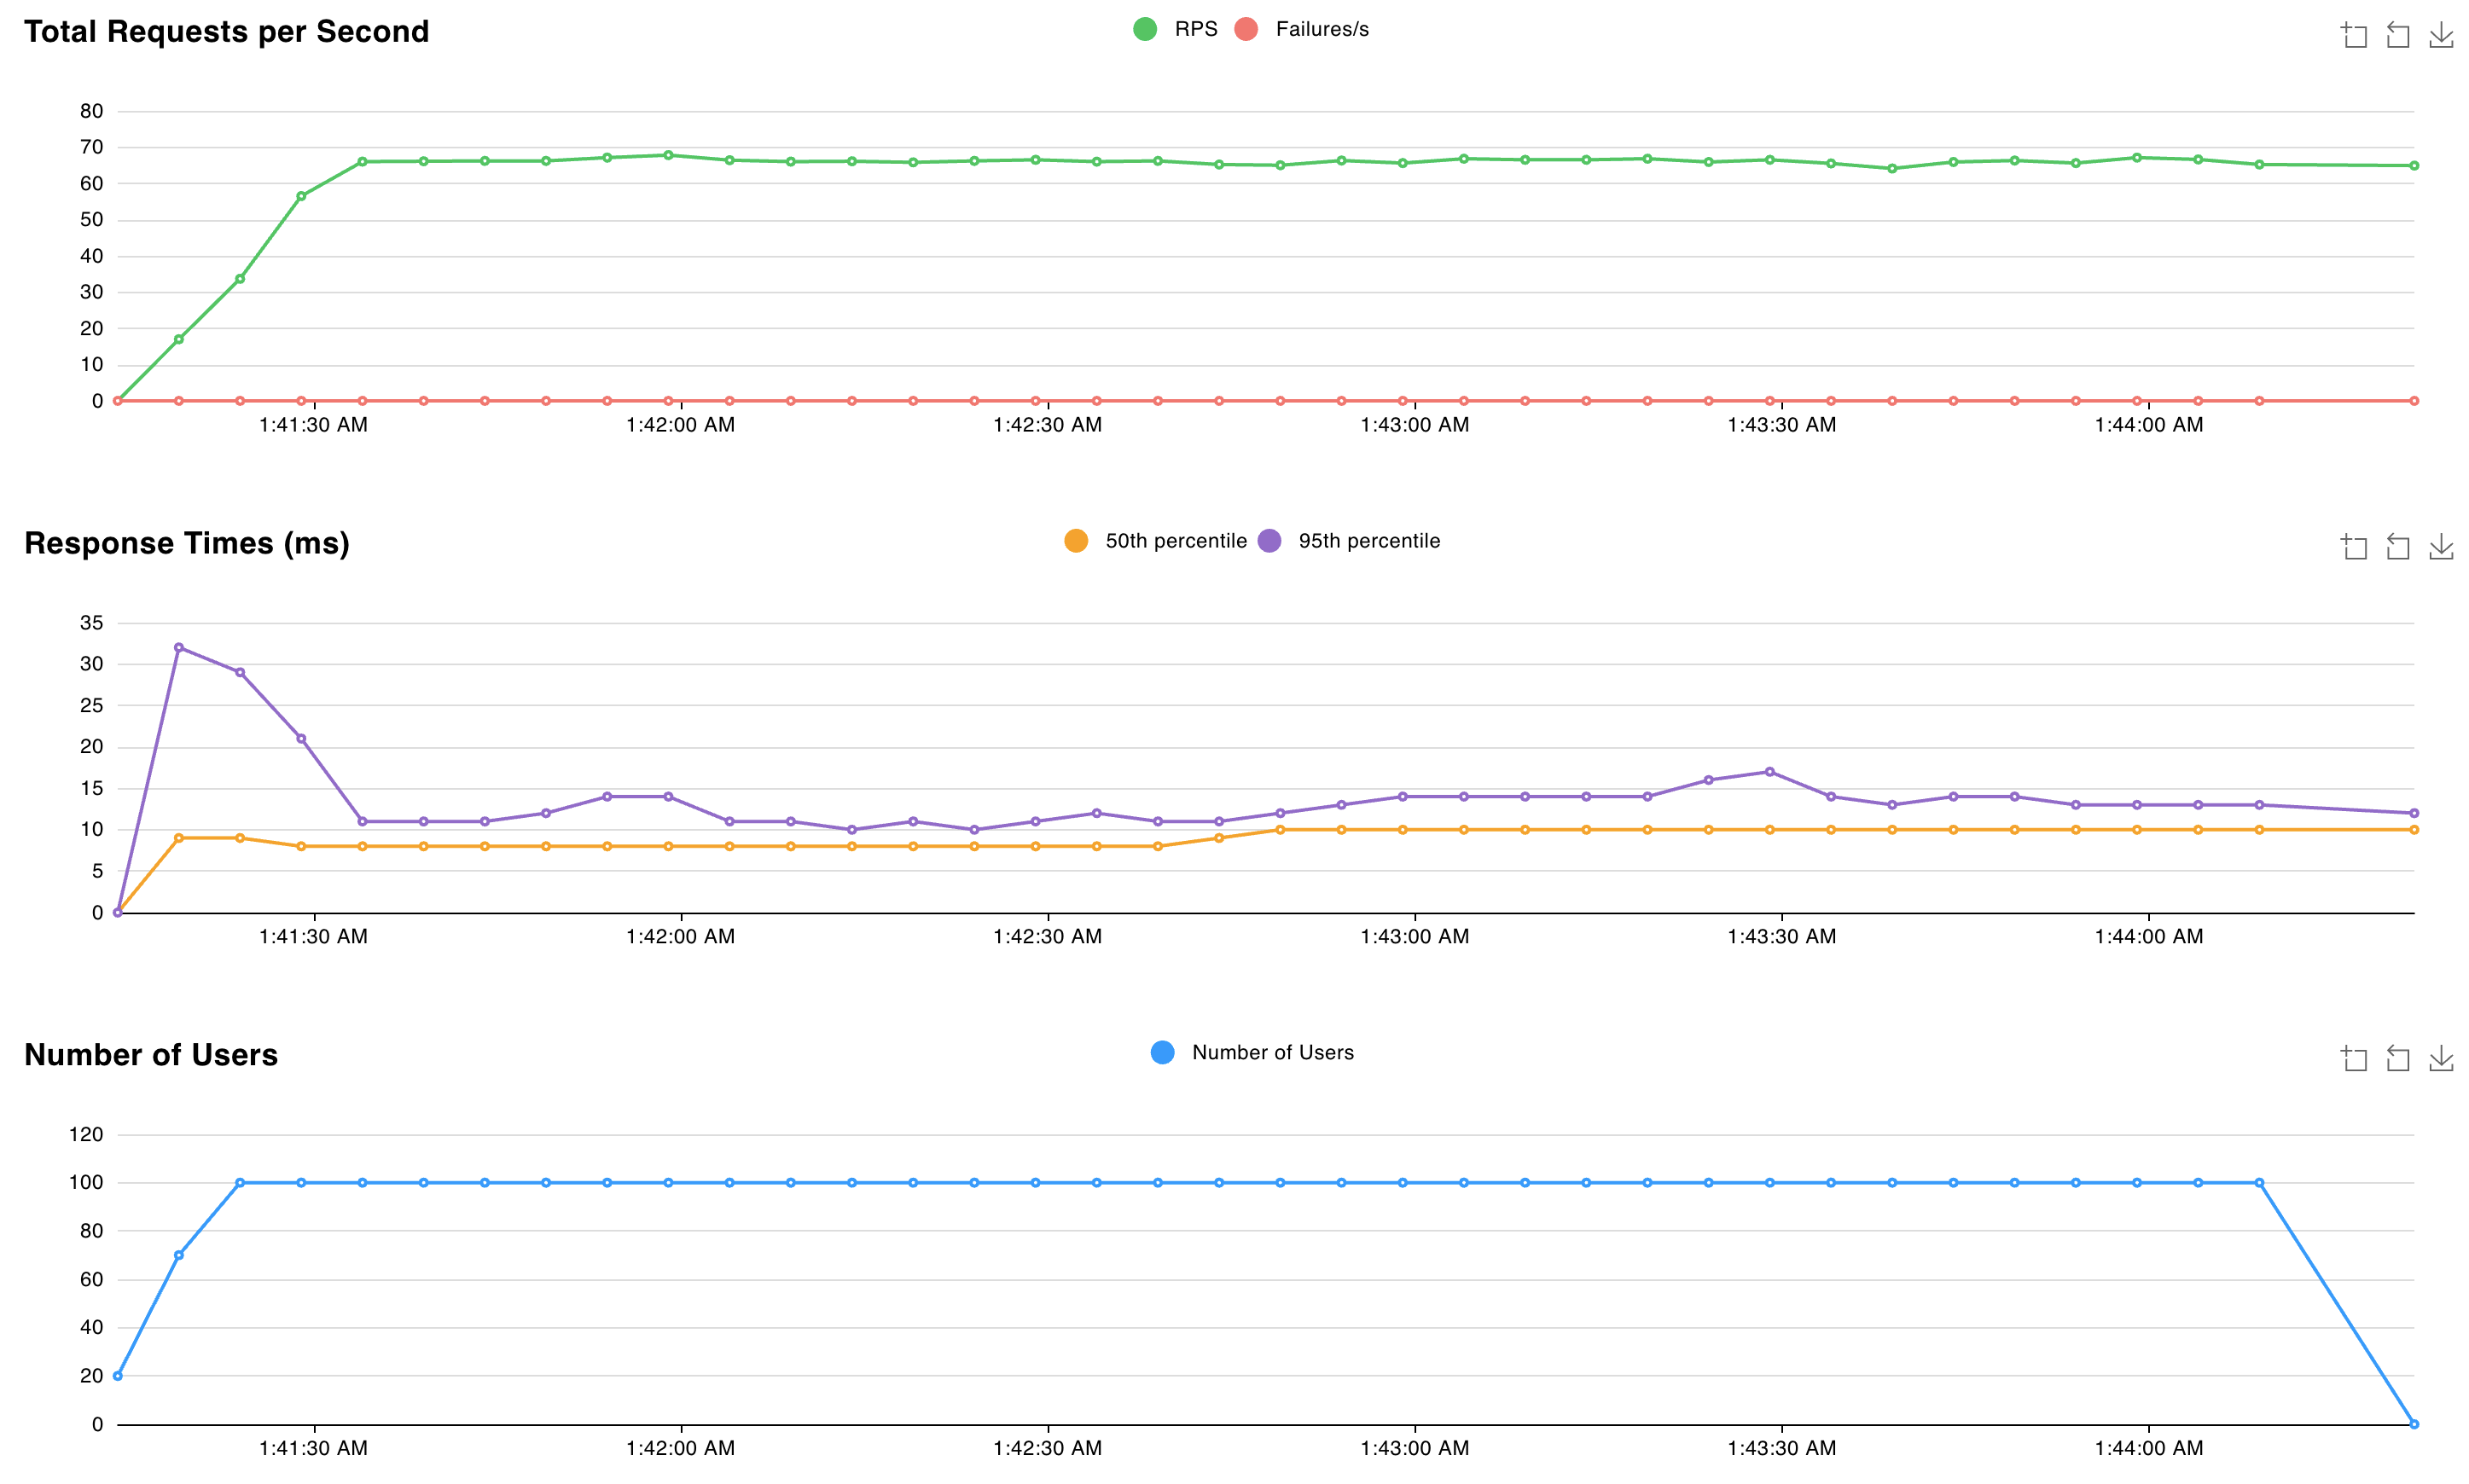Select the first Number of Users point at 20

point(118,1376)
